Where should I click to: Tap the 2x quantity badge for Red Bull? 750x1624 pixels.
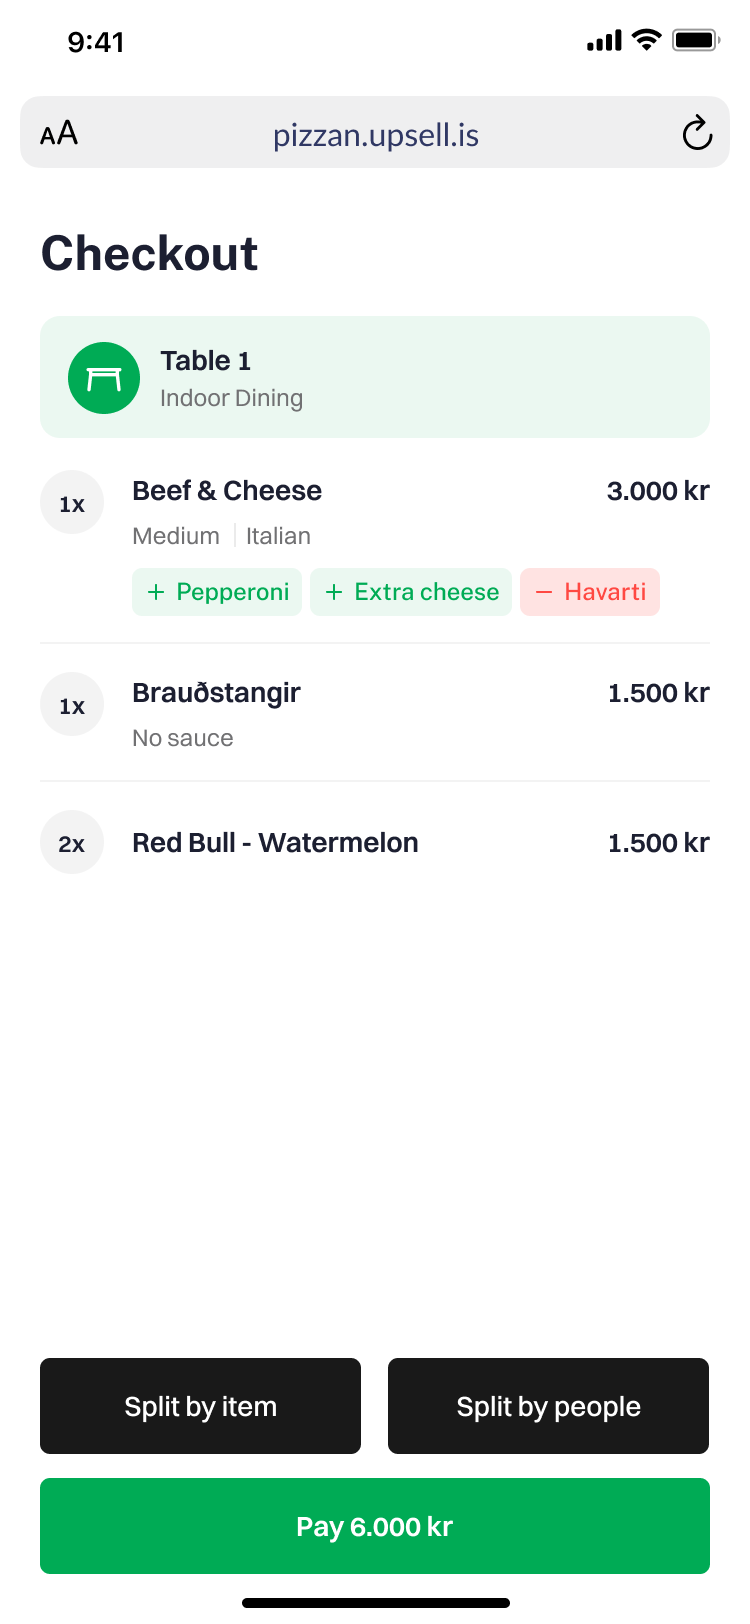click(72, 842)
